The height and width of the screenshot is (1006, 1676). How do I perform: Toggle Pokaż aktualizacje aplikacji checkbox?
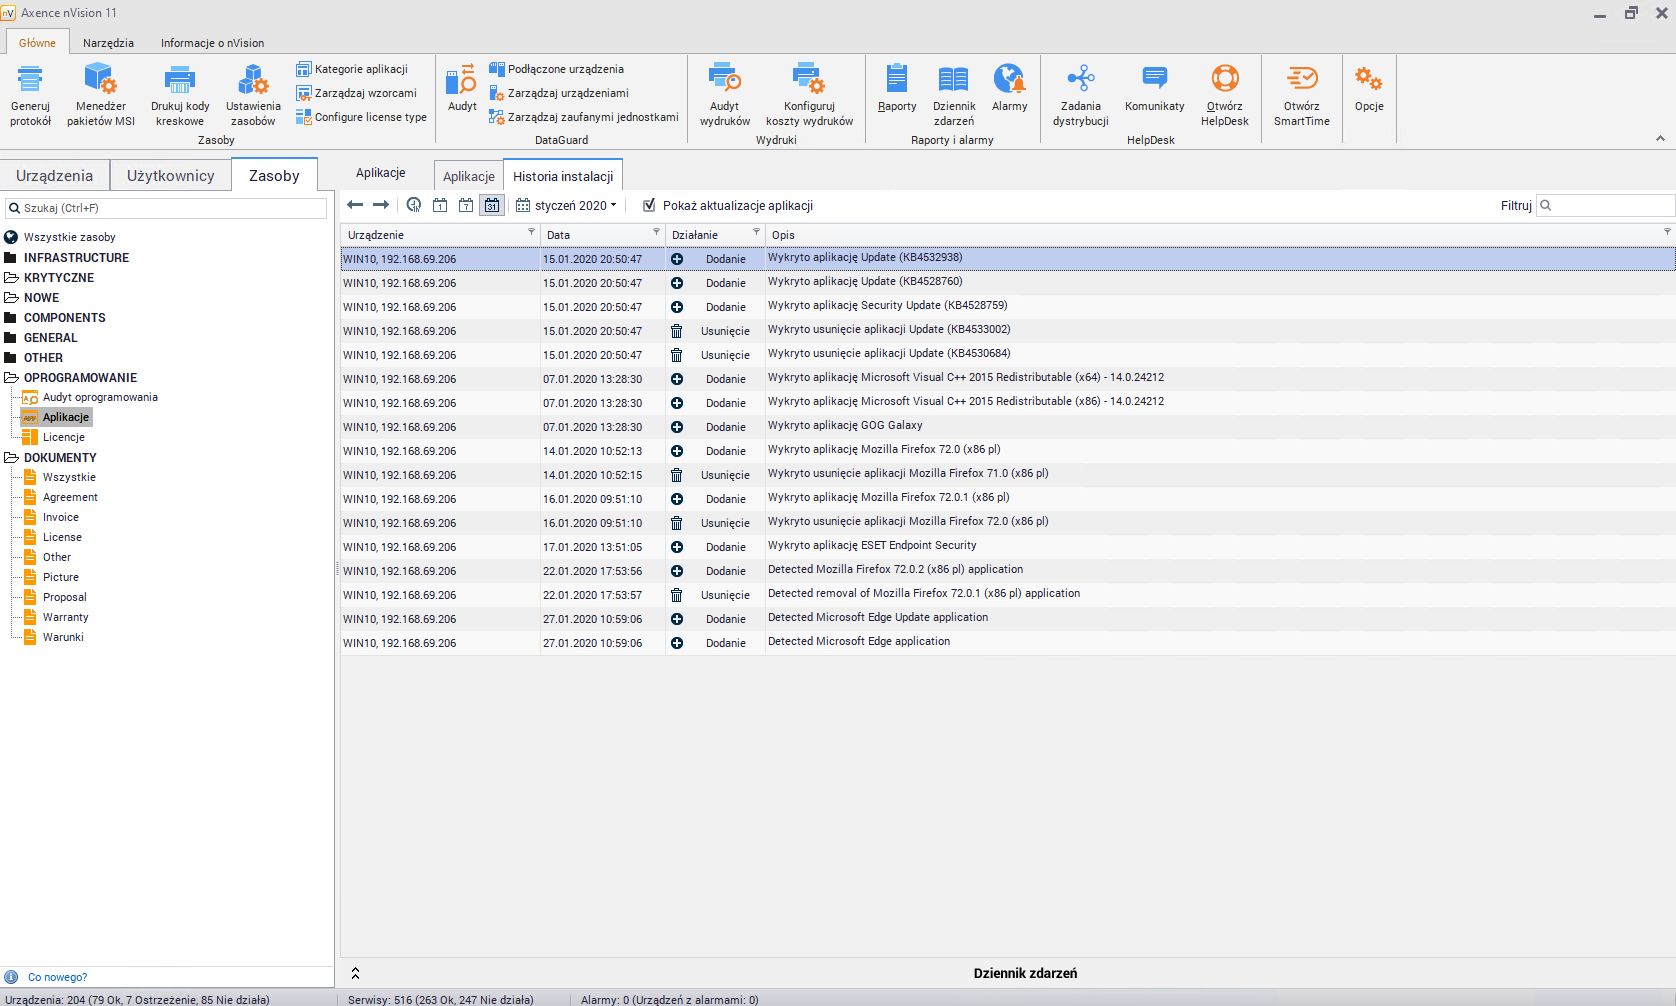click(x=649, y=205)
